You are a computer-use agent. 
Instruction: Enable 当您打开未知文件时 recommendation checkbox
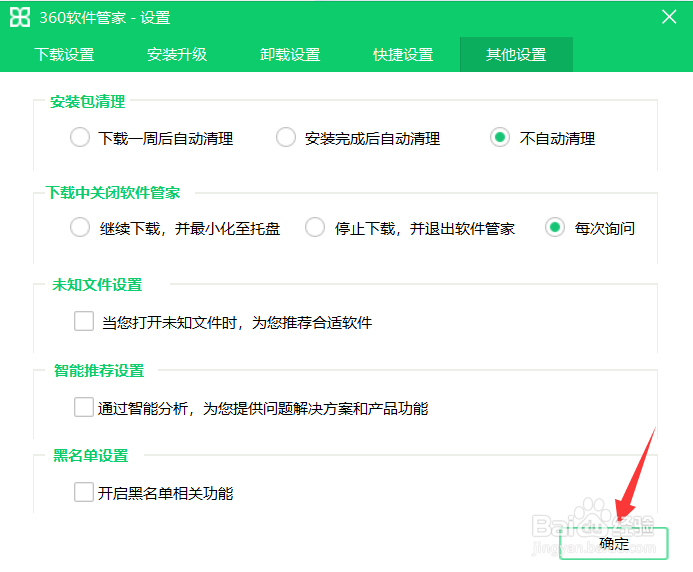click(x=84, y=321)
